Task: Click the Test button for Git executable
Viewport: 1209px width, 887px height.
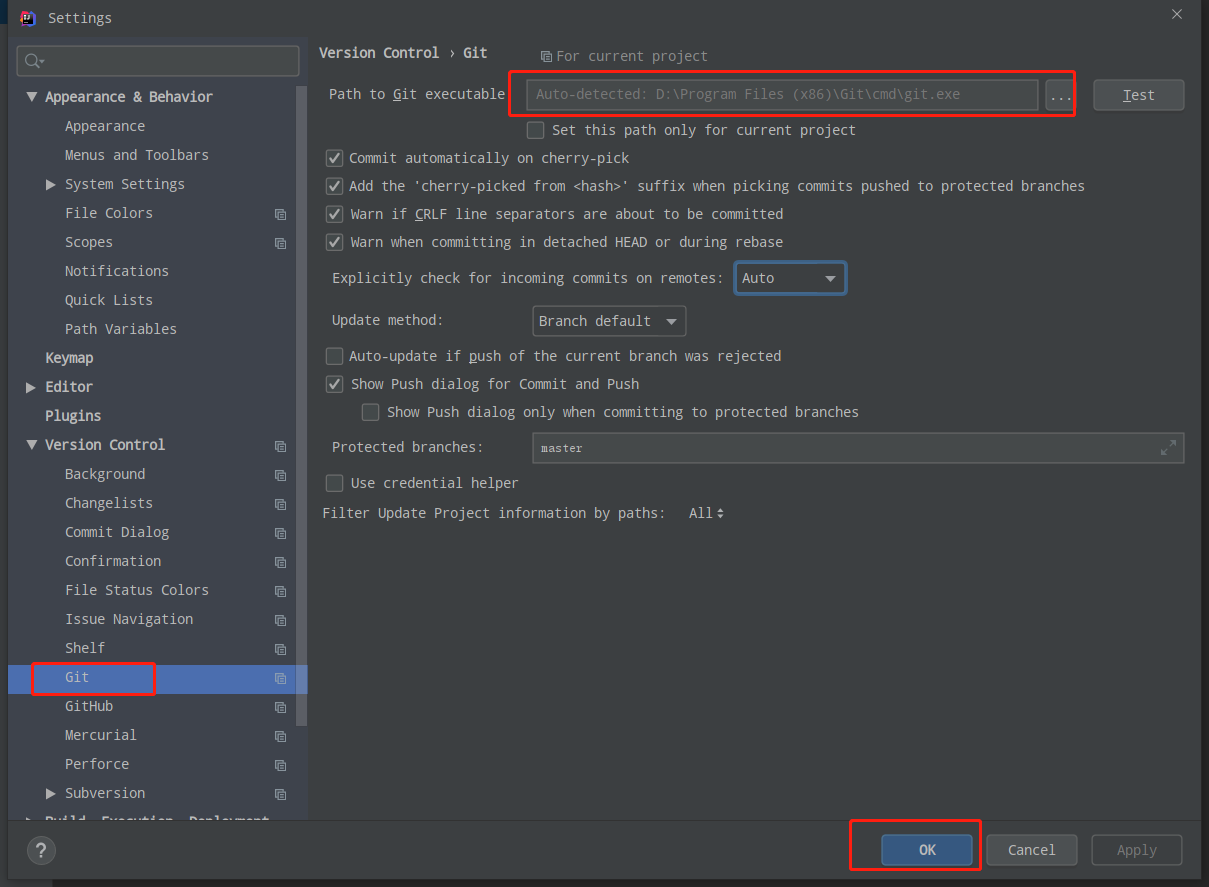Action: (x=1139, y=95)
